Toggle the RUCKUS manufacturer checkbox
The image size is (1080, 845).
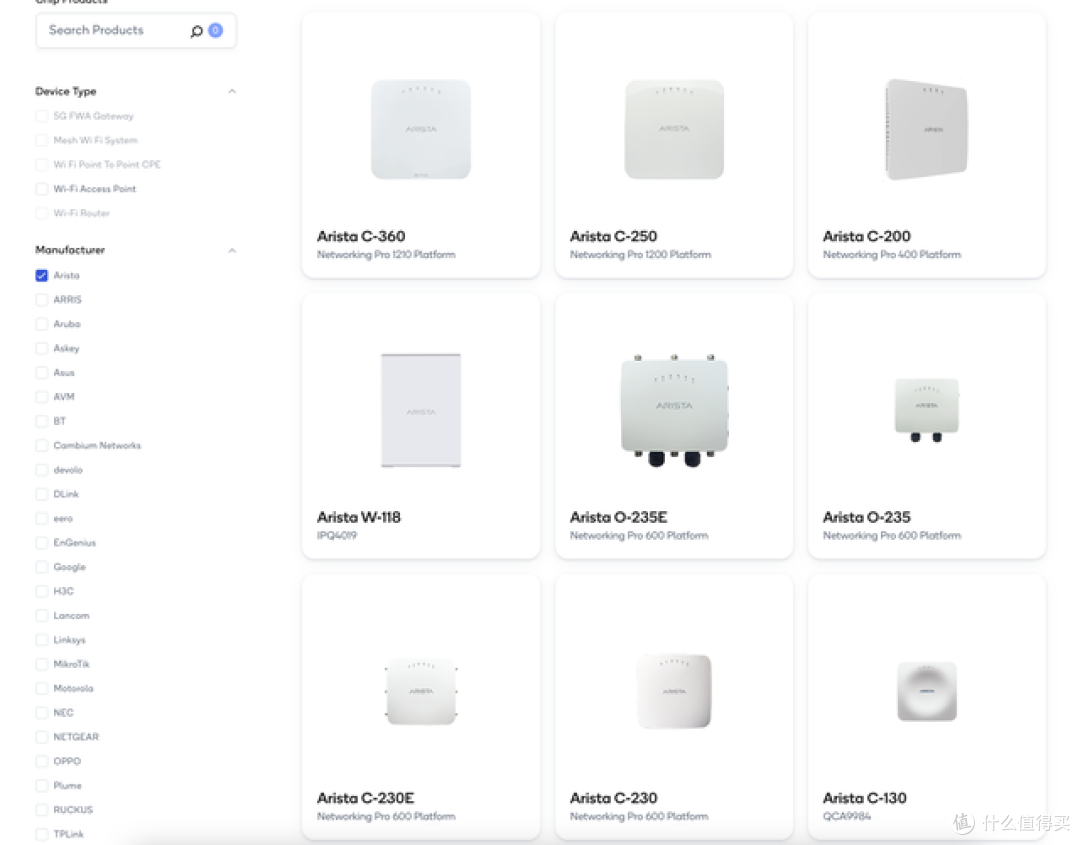click(x=42, y=810)
